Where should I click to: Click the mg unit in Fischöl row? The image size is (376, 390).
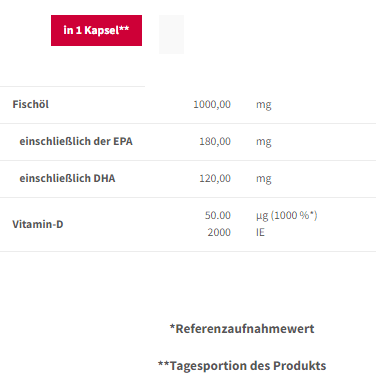[x=264, y=105]
